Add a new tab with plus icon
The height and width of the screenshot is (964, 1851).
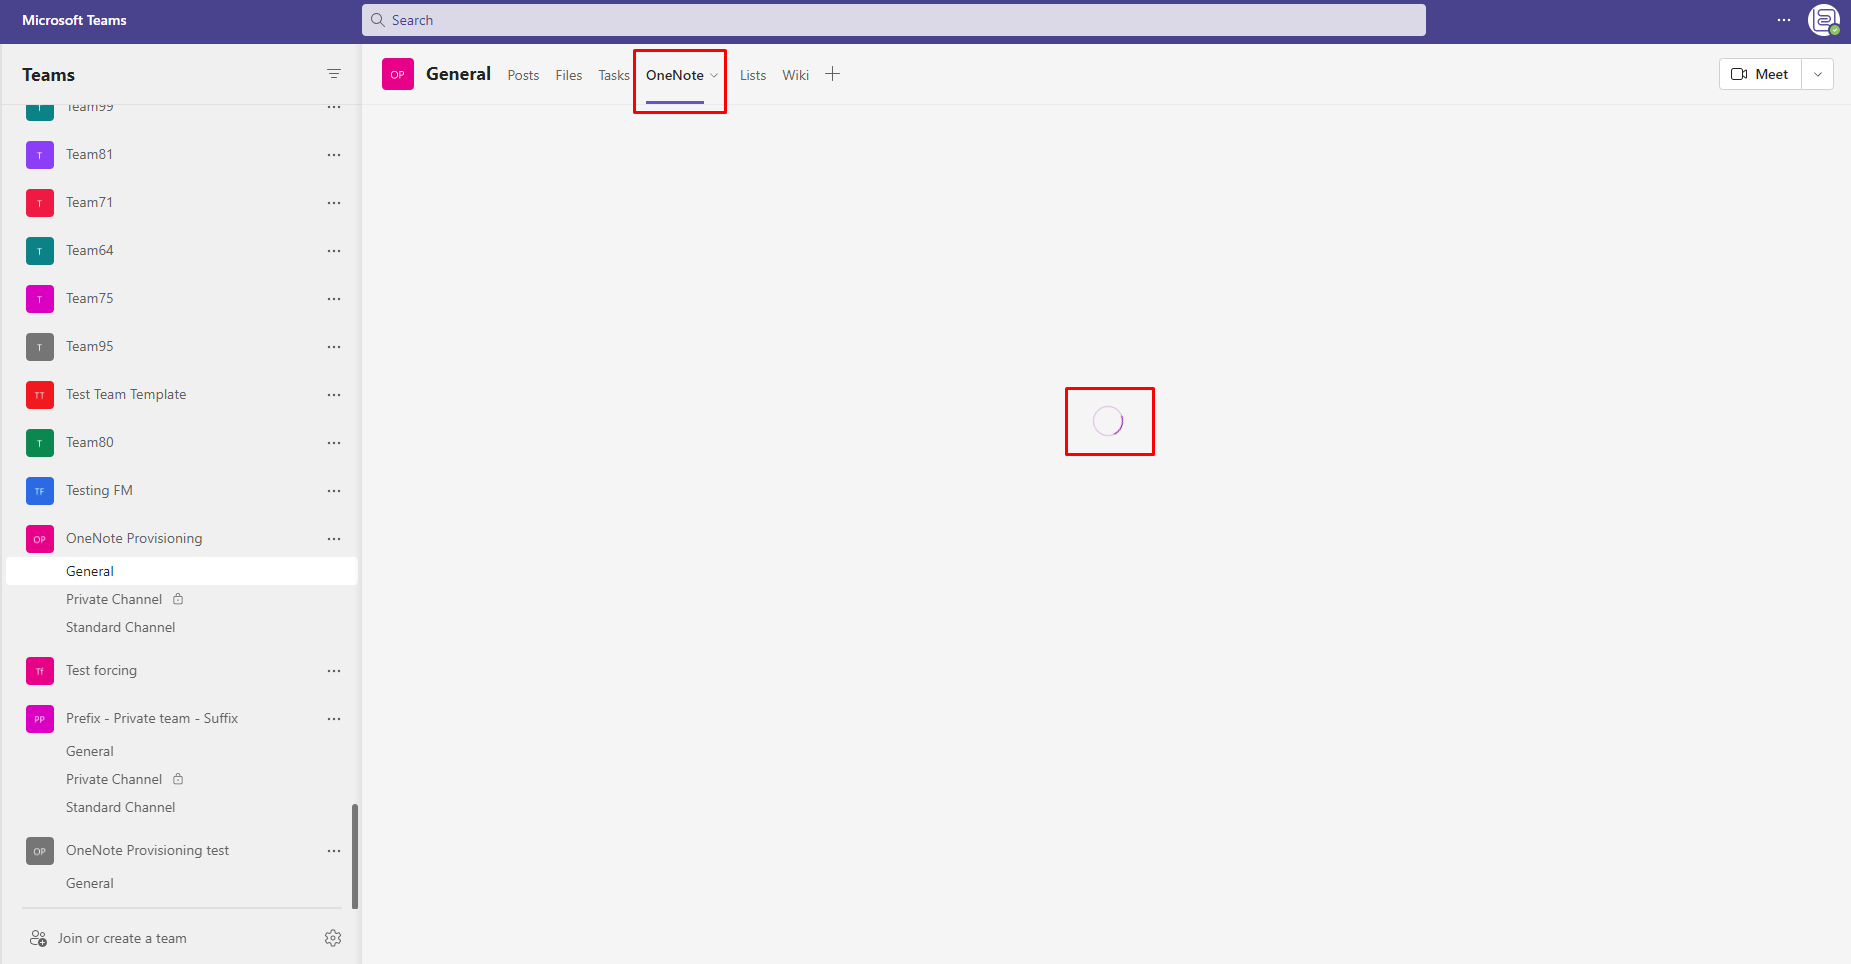point(832,74)
